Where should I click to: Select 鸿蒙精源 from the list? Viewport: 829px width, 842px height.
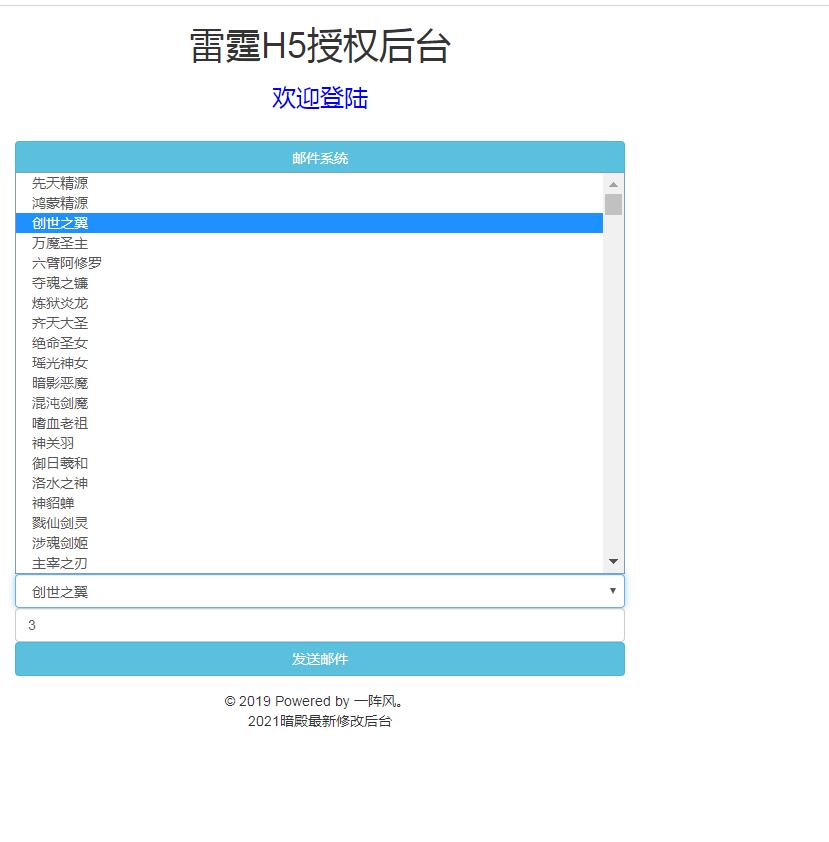pyautogui.click(x=60, y=203)
